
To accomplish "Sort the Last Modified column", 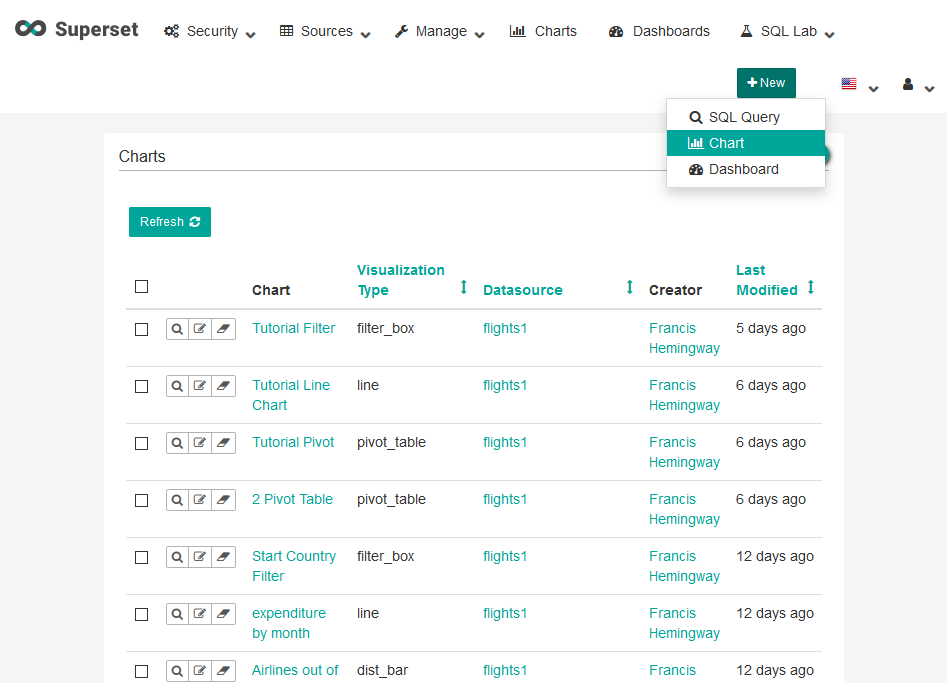I will pos(810,288).
